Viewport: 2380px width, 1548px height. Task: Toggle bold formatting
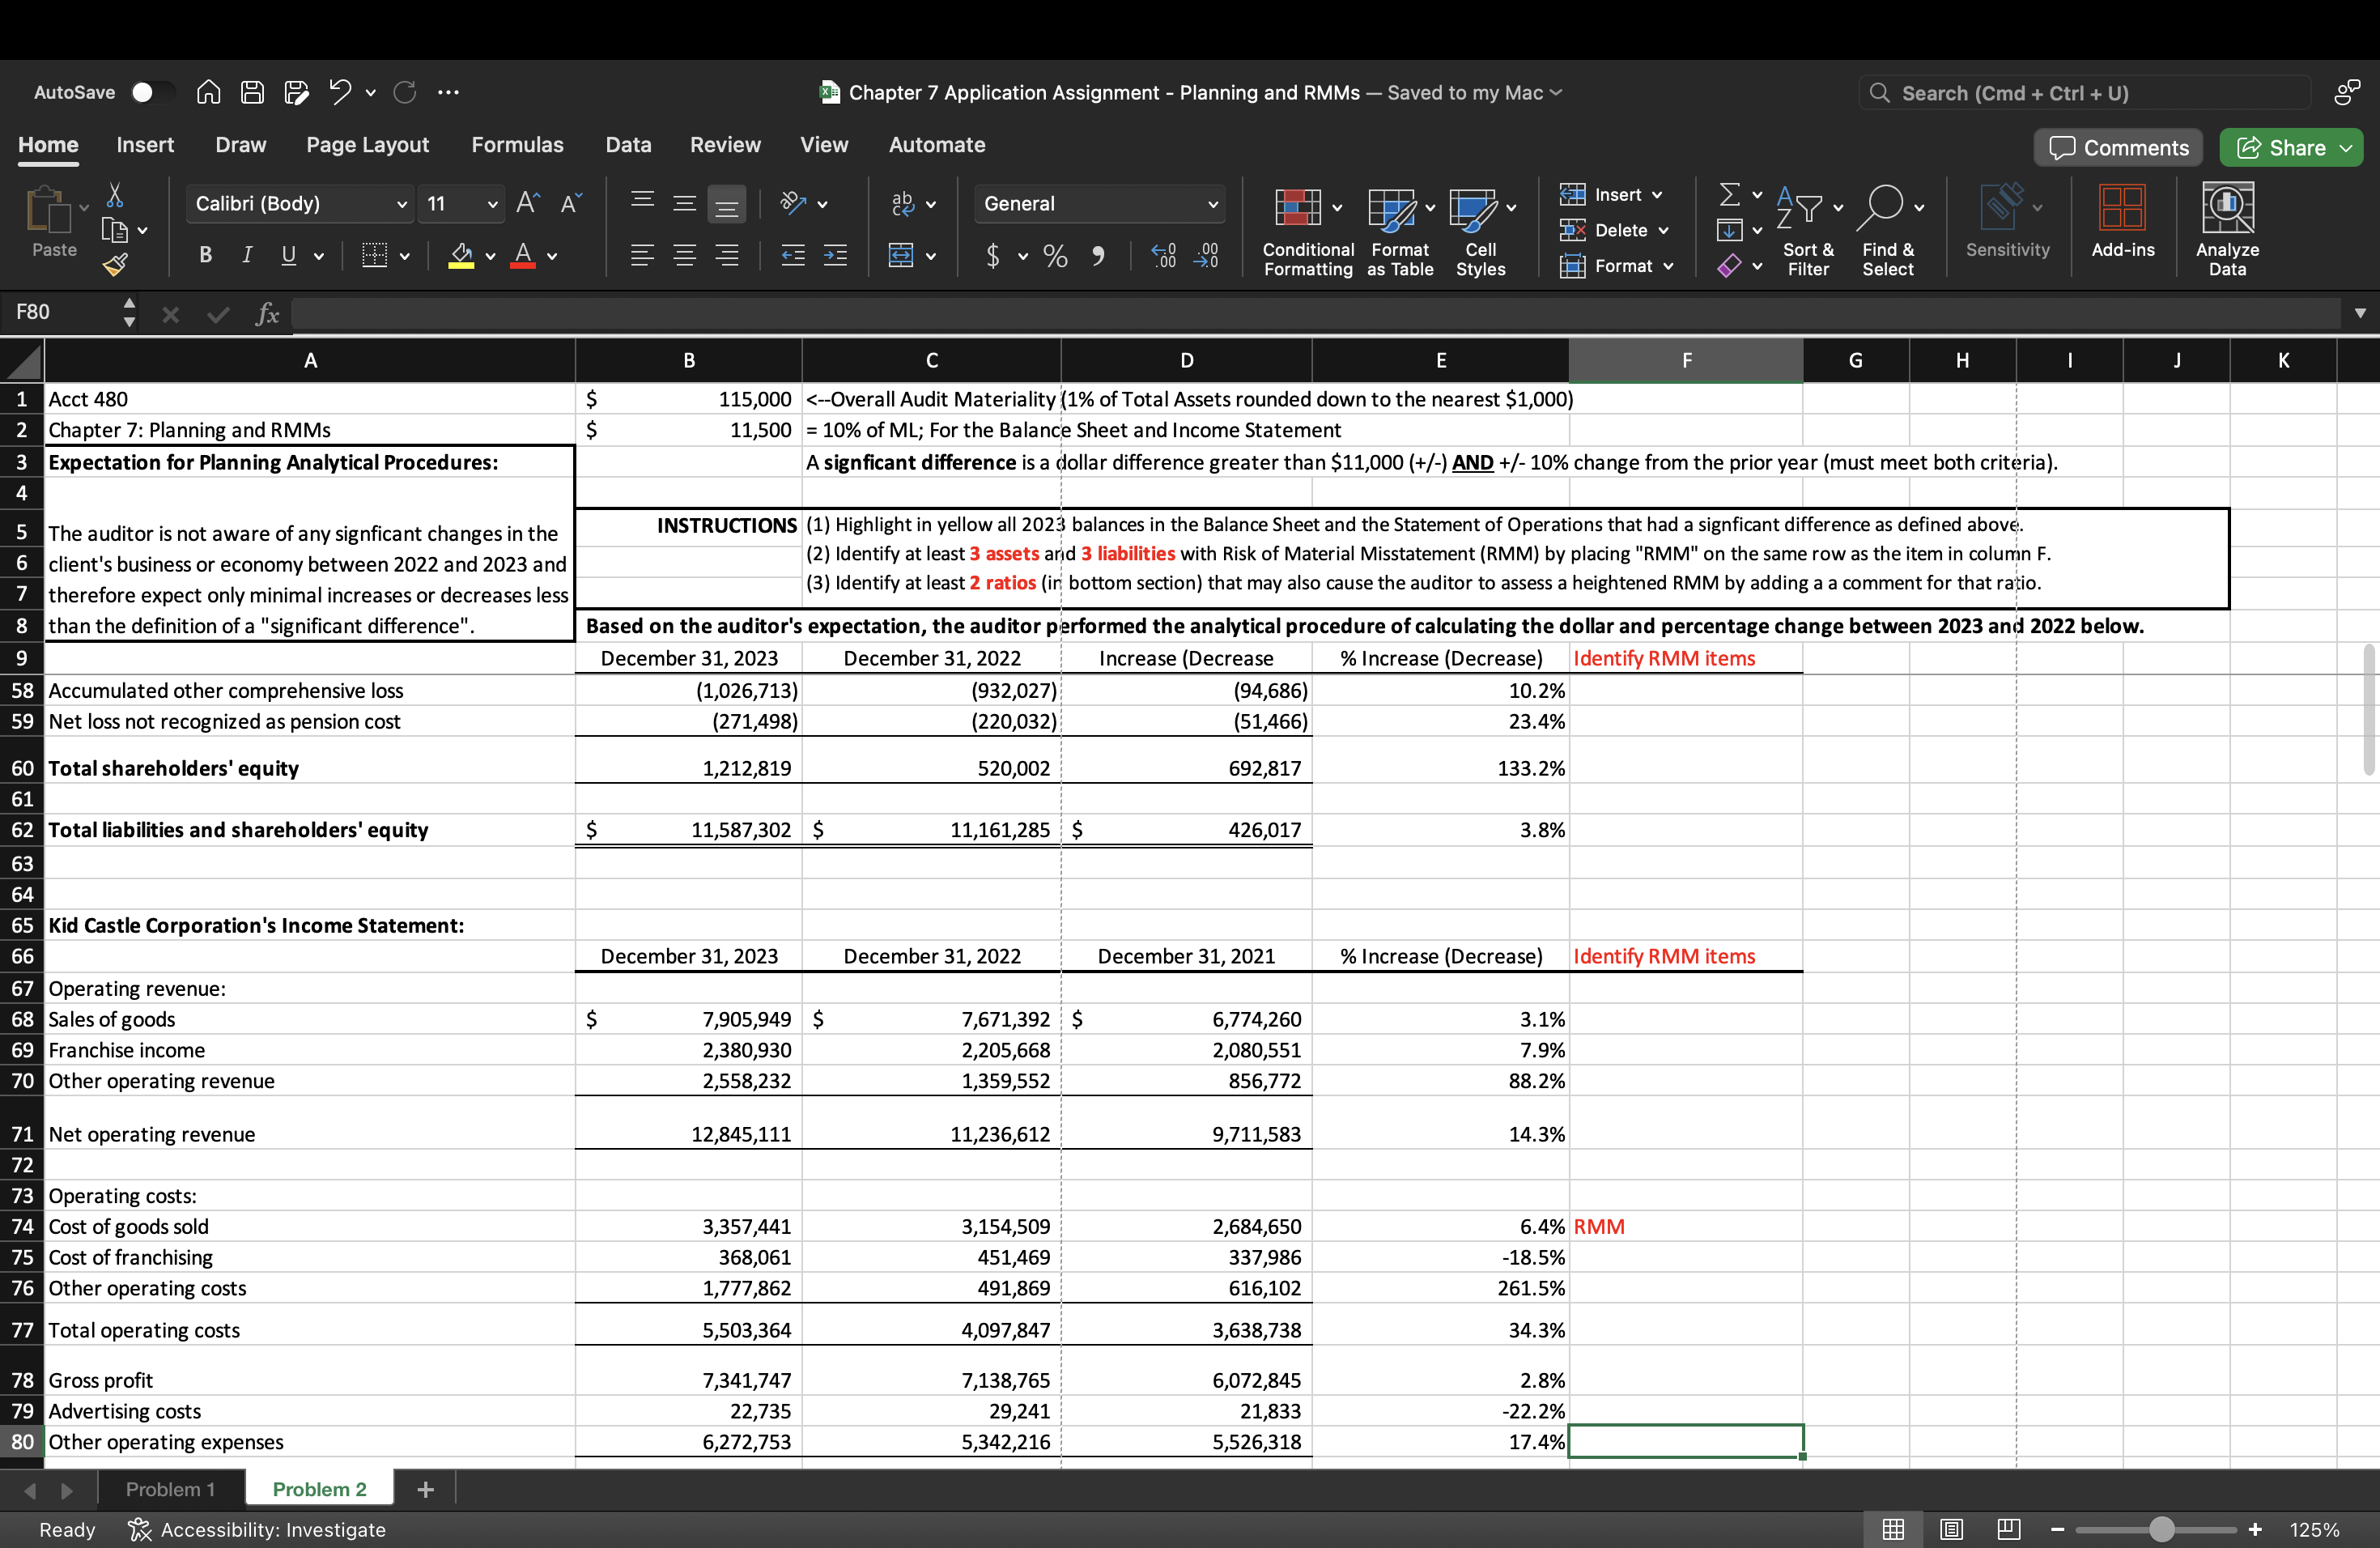(205, 256)
